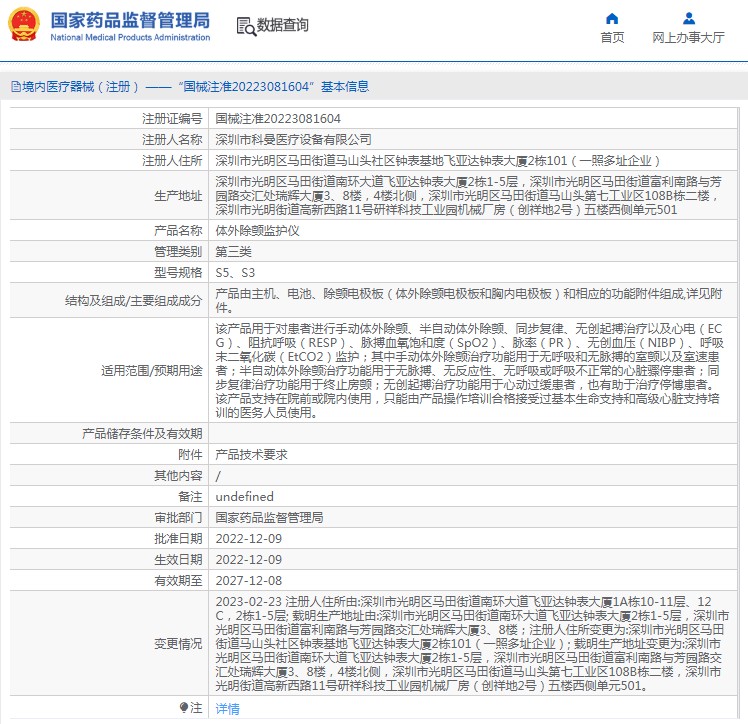Click the national emblem logo
Screen dimensions: 748x724
pos(24,25)
